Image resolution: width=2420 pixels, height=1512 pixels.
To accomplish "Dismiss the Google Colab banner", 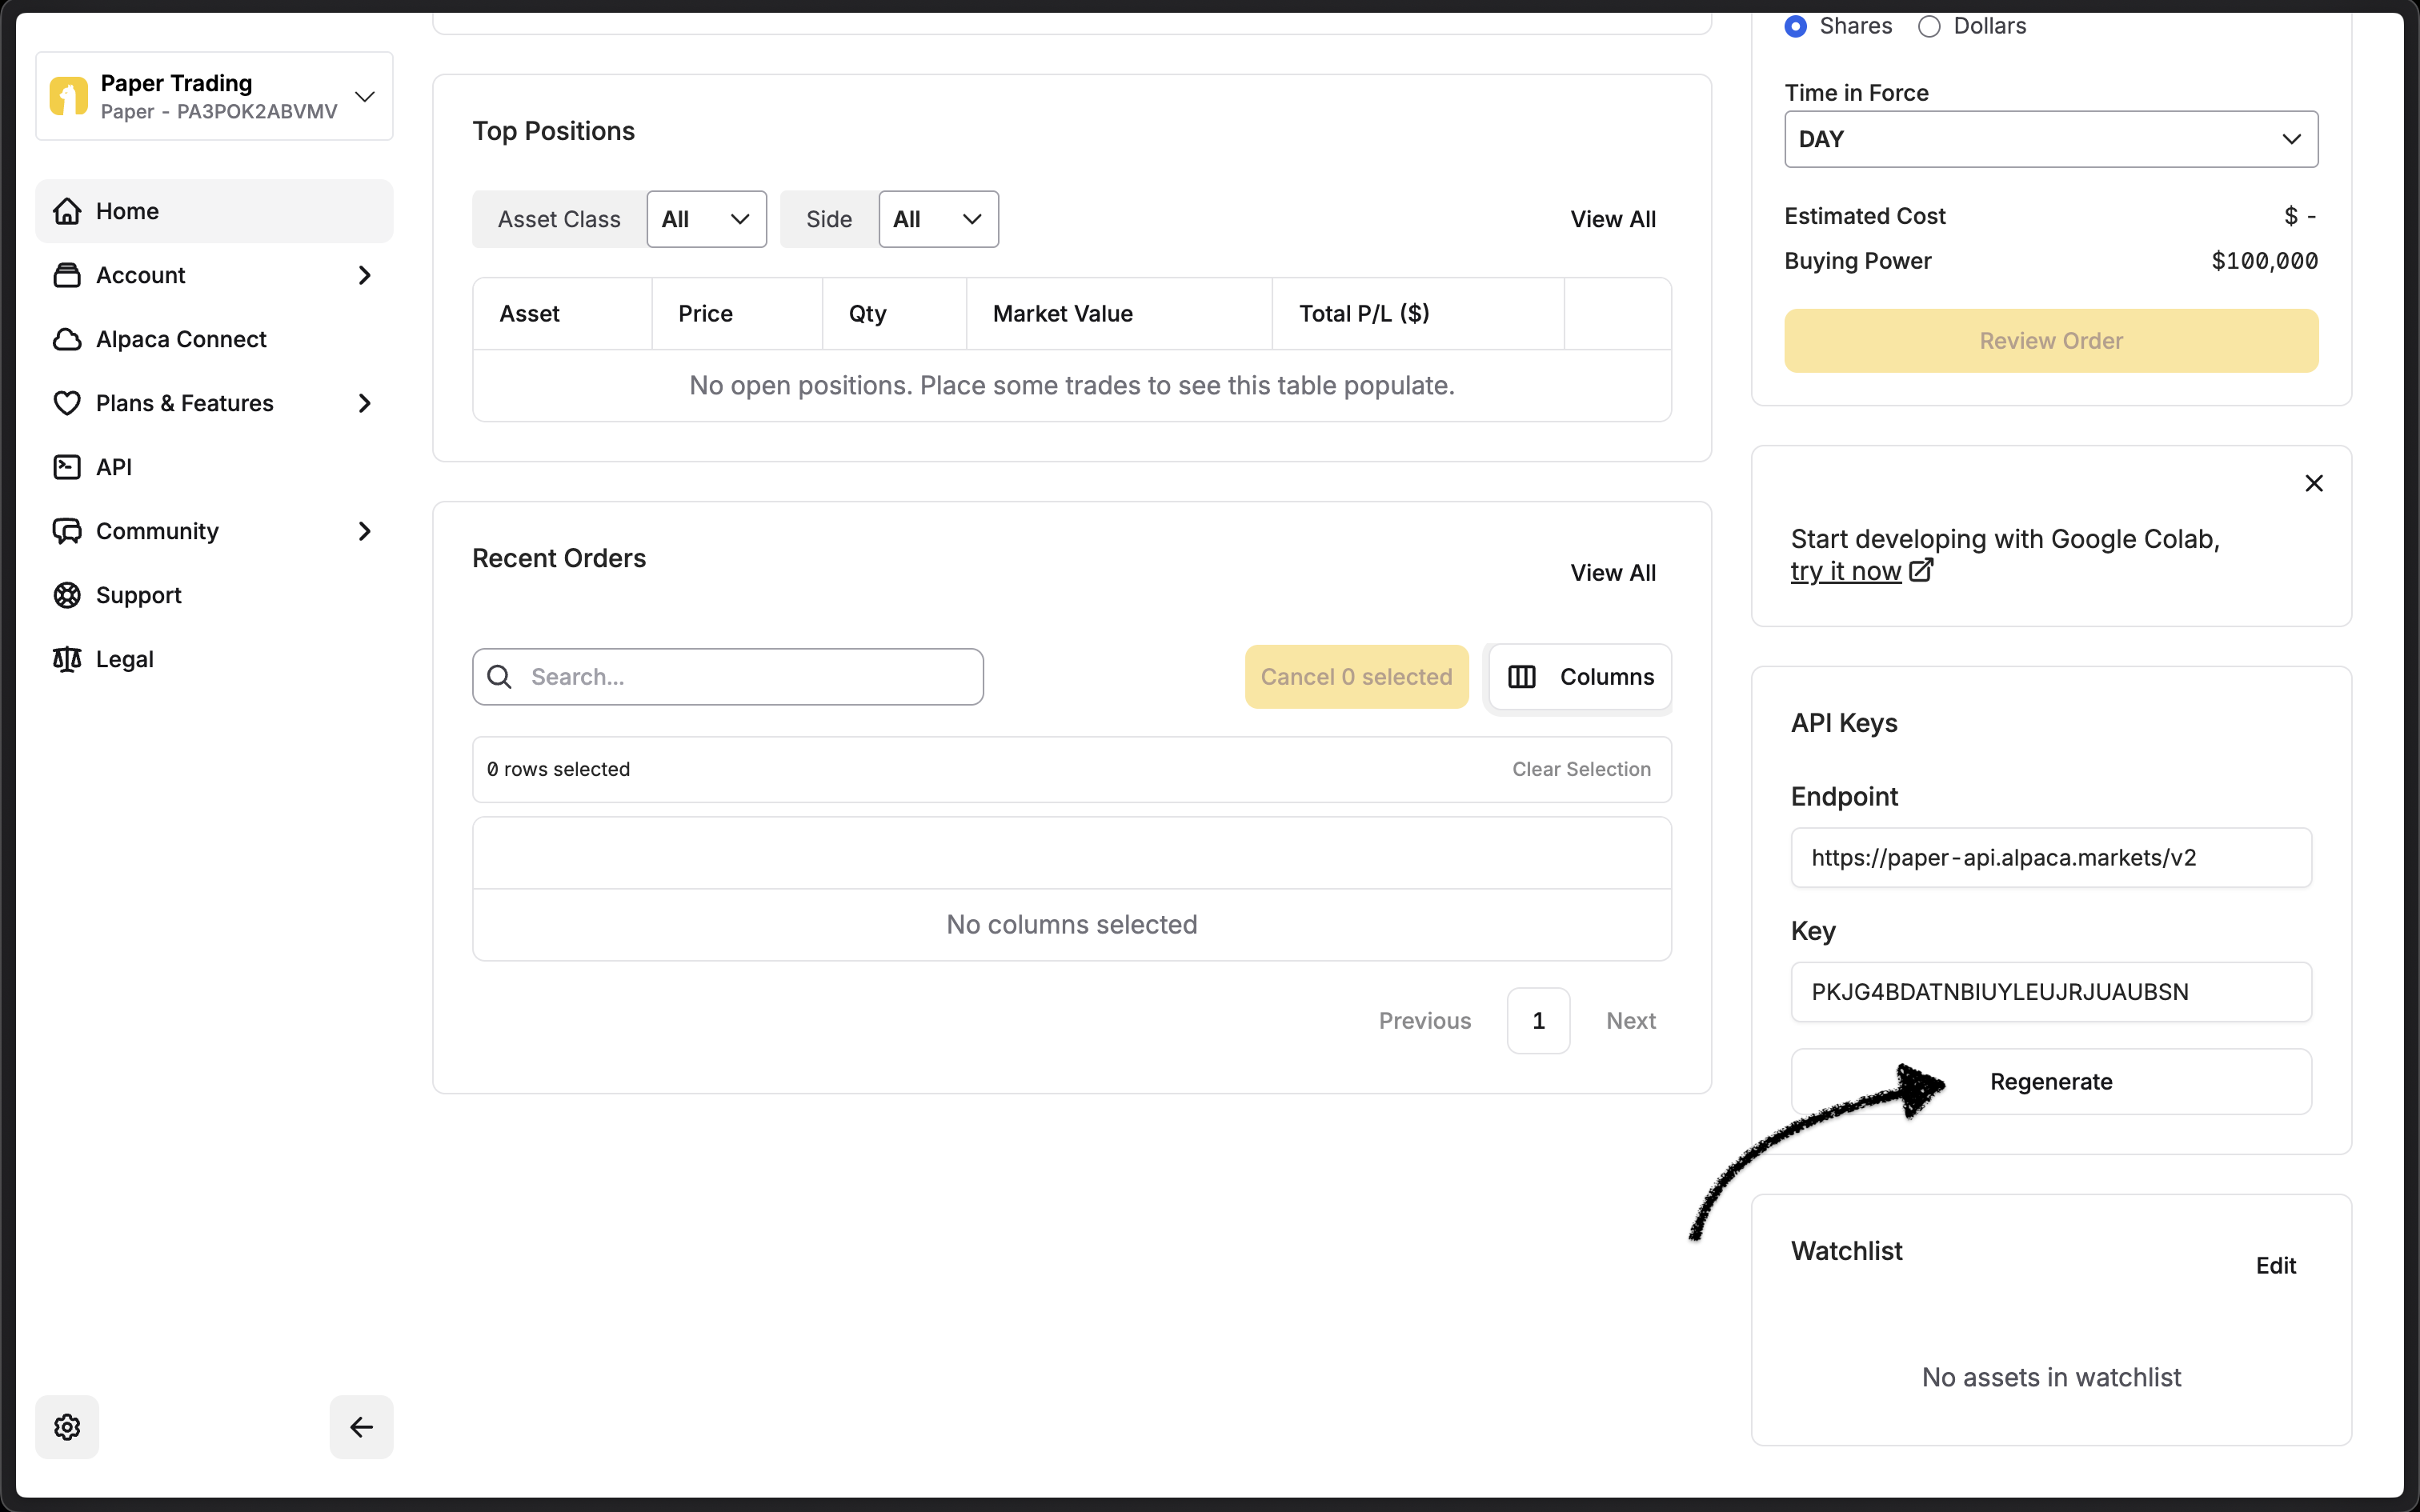I will coord(2313,484).
